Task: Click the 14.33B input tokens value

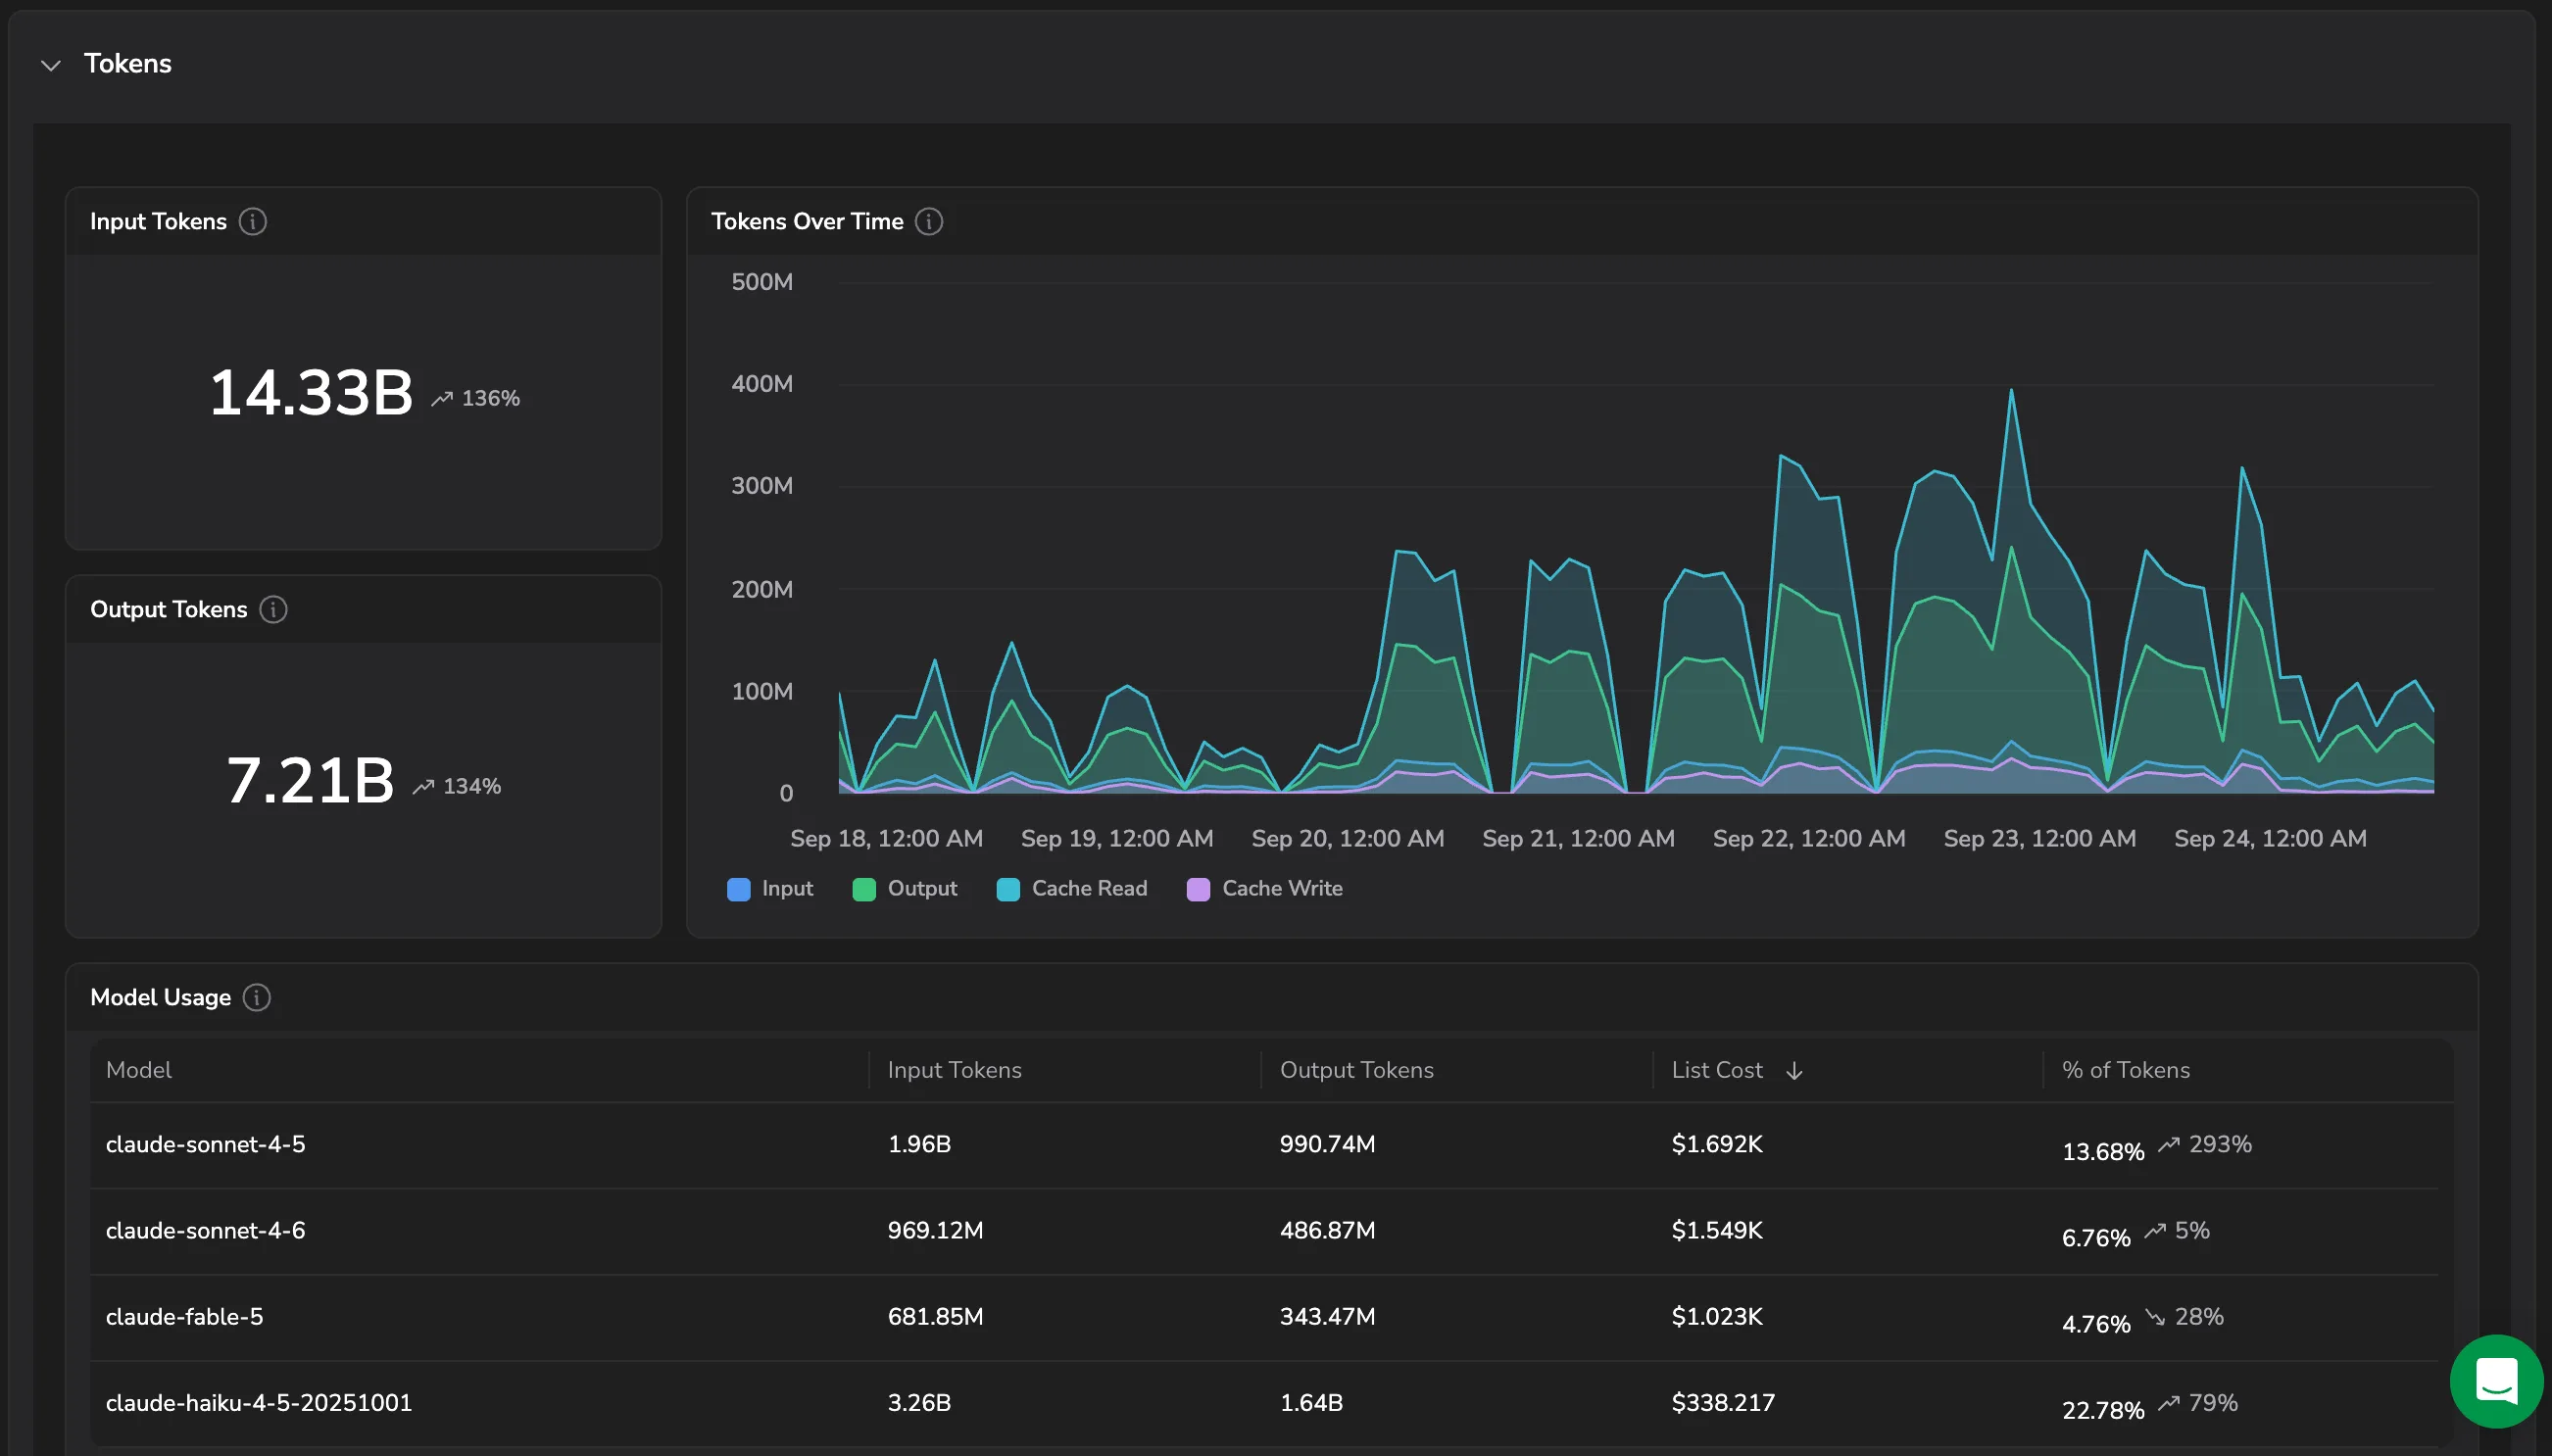Action: pyautogui.click(x=311, y=393)
